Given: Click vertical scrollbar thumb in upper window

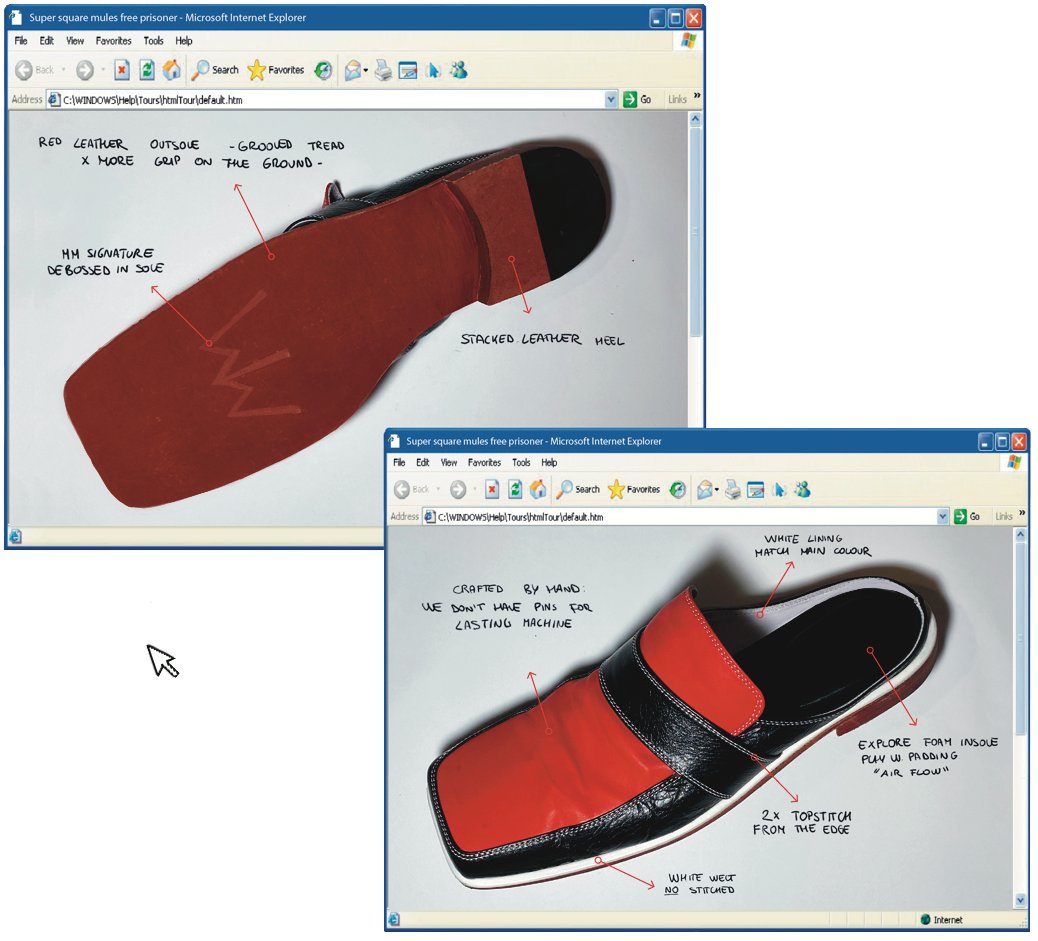Looking at the screenshot, I should (x=695, y=232).
